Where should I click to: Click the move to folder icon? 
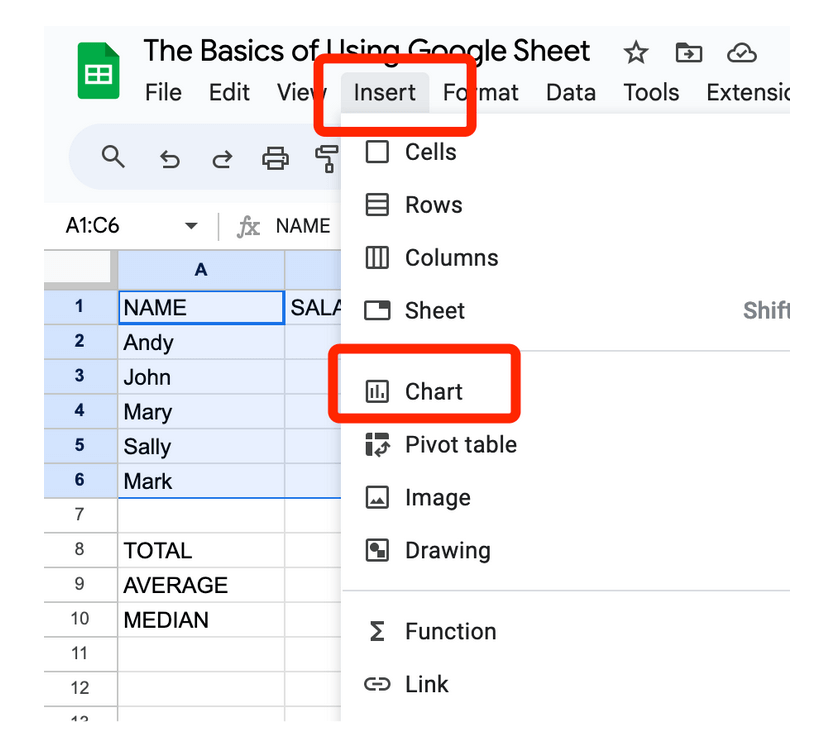point(688,53)
